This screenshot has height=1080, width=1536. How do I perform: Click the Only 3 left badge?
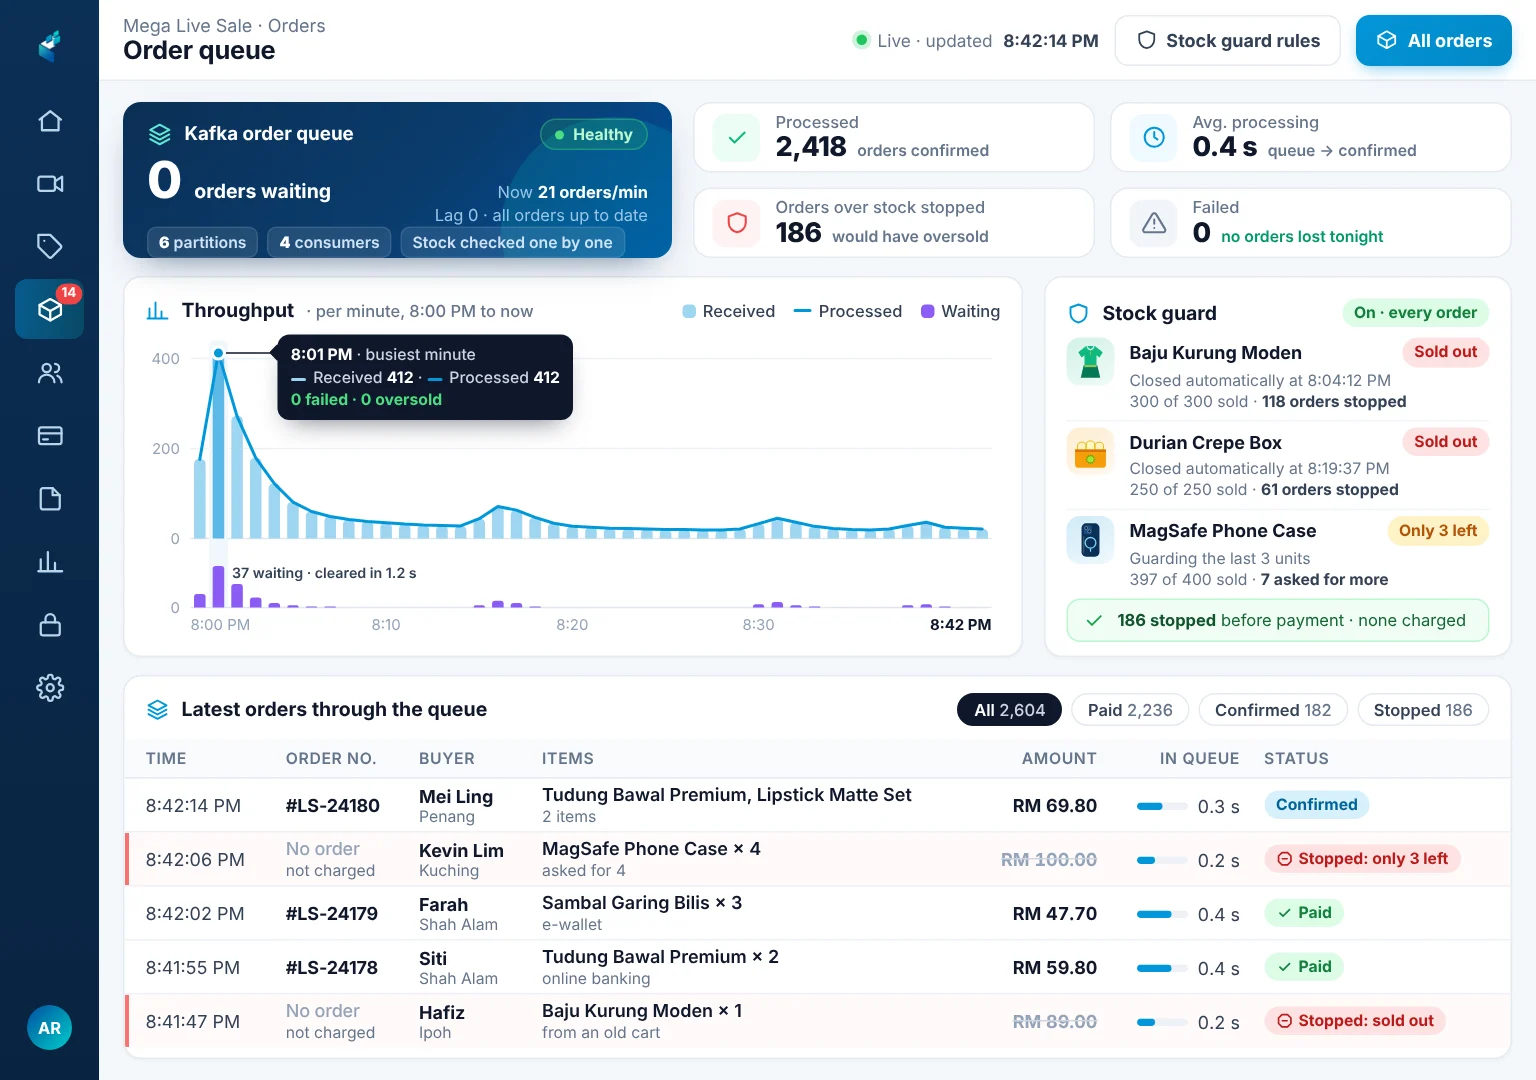pos(1438,531)
